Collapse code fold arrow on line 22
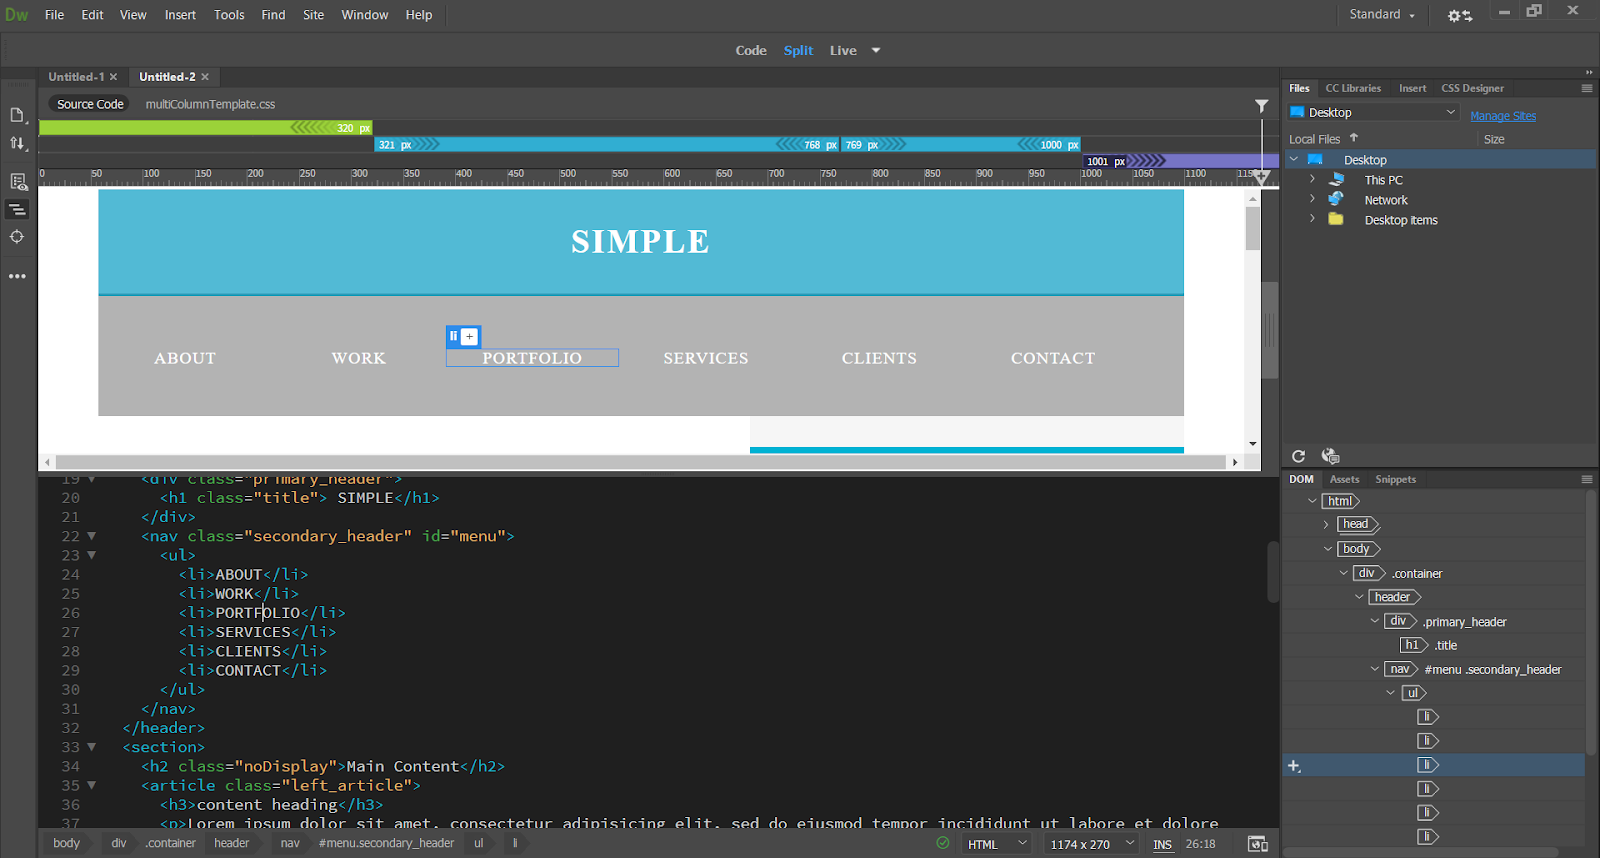Viewport: 1600px width, 858px height. point(91,536)
